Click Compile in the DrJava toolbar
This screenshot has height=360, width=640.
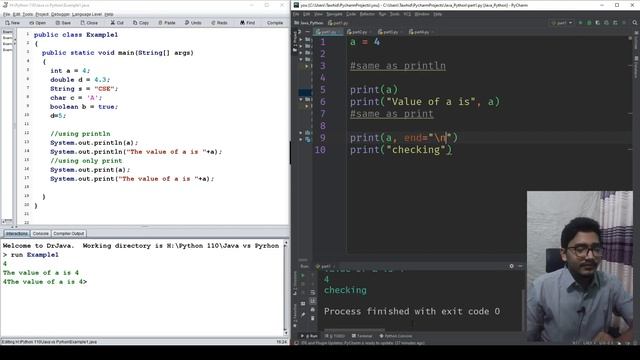click(275, 23)
